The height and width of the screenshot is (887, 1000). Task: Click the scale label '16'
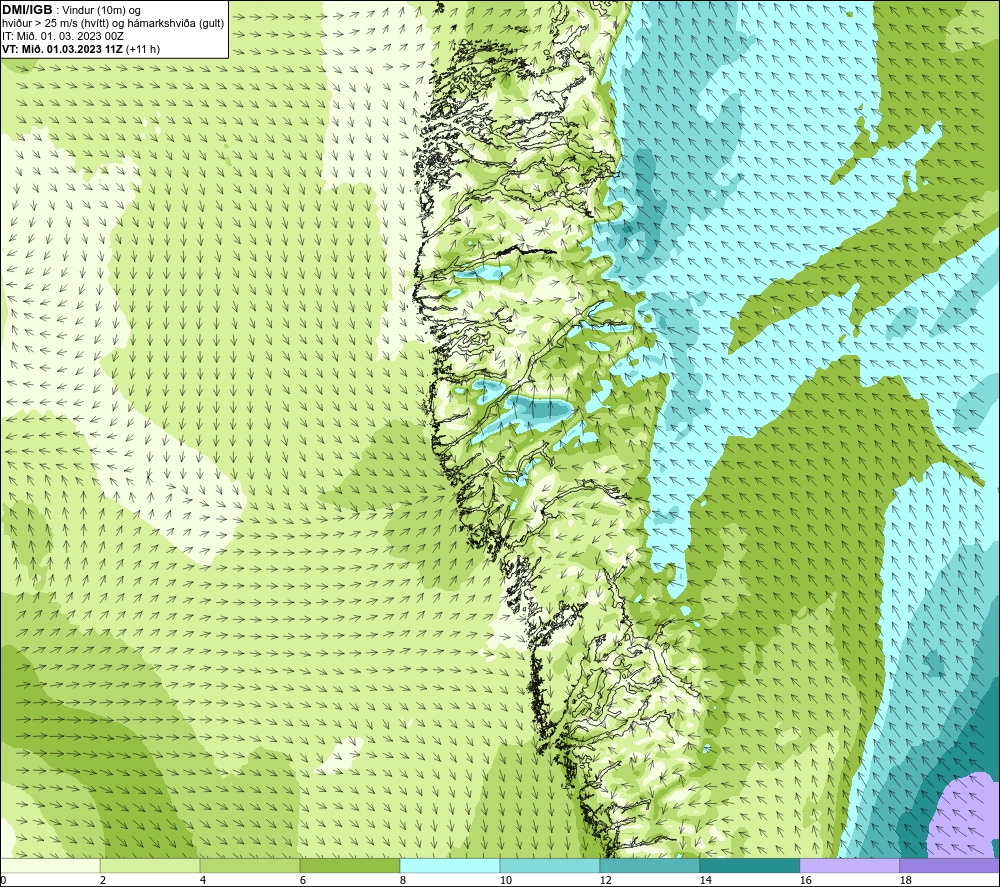click(805, 880)
